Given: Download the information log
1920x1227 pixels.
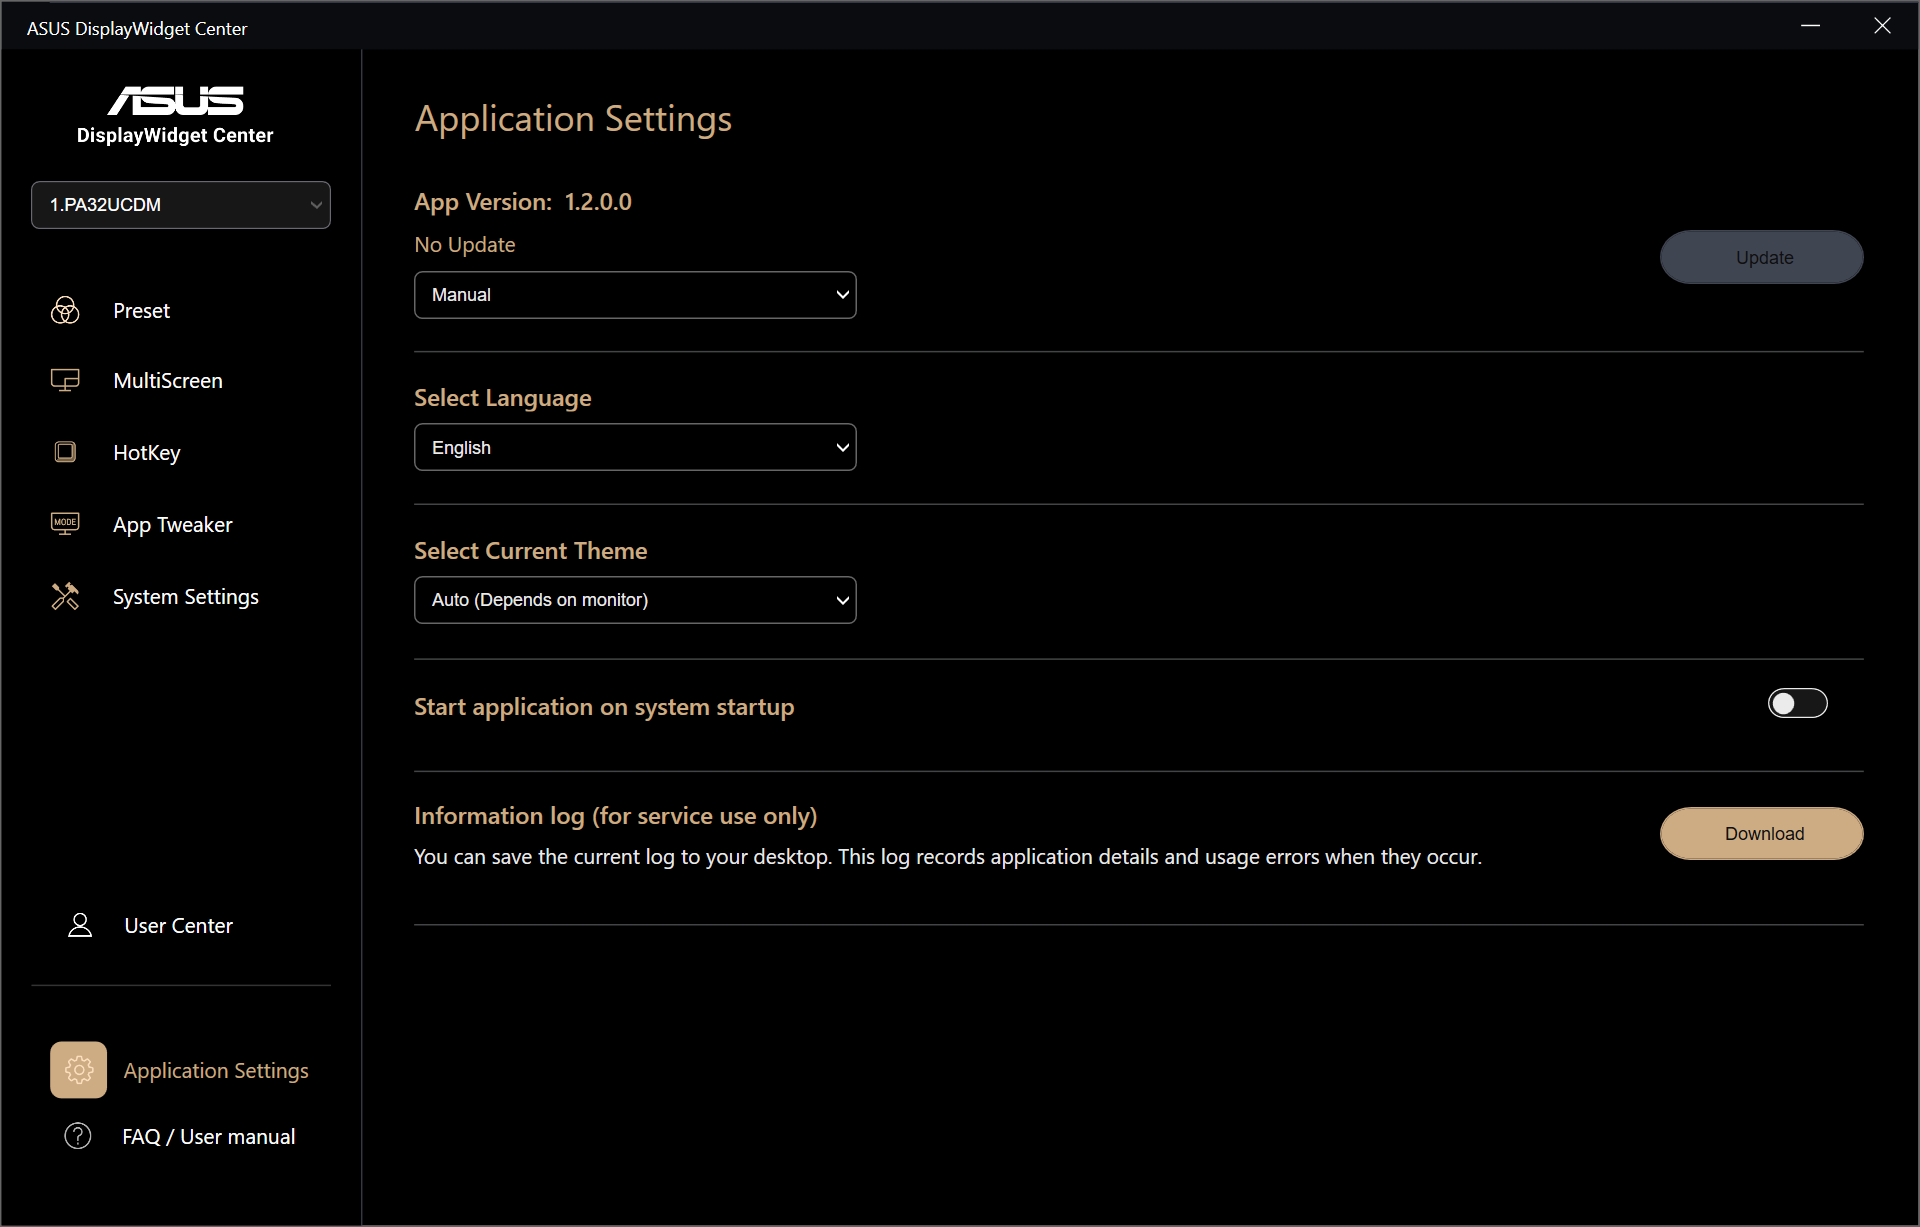Looking at the screenshot, I should tap(1762, 834).
